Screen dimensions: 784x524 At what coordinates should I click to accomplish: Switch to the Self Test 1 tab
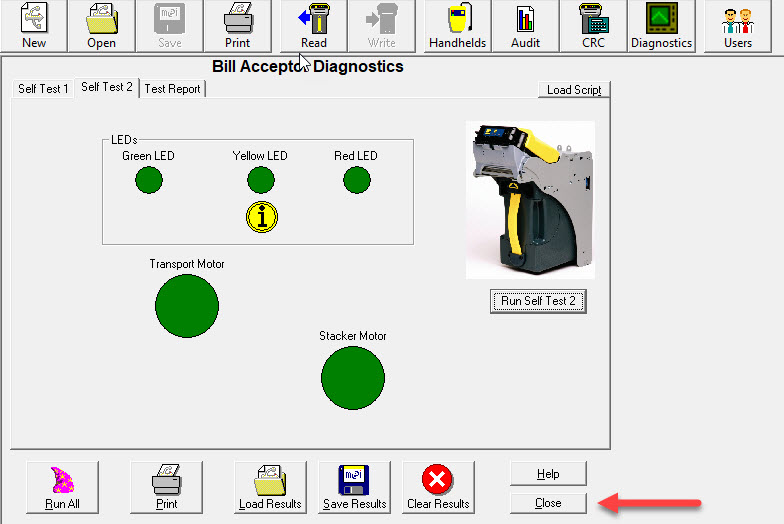pos(43,89)
